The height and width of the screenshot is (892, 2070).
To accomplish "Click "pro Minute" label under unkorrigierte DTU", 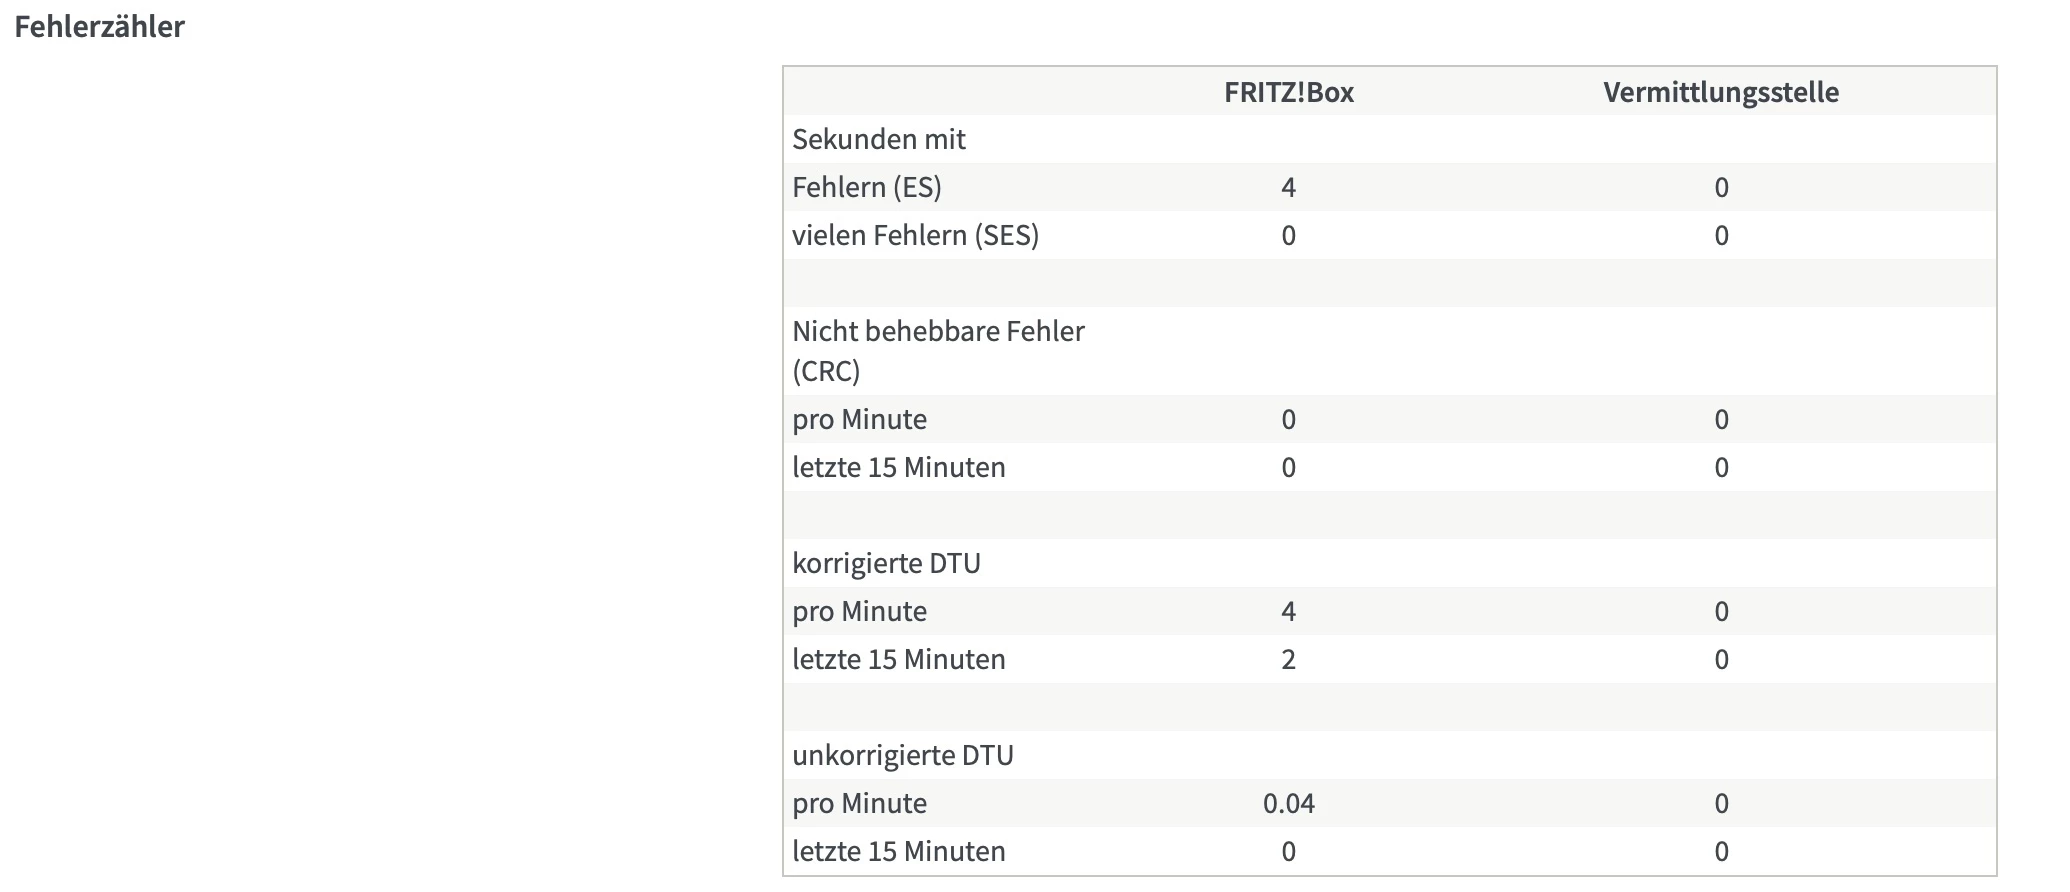I will (x=859, y=803).
